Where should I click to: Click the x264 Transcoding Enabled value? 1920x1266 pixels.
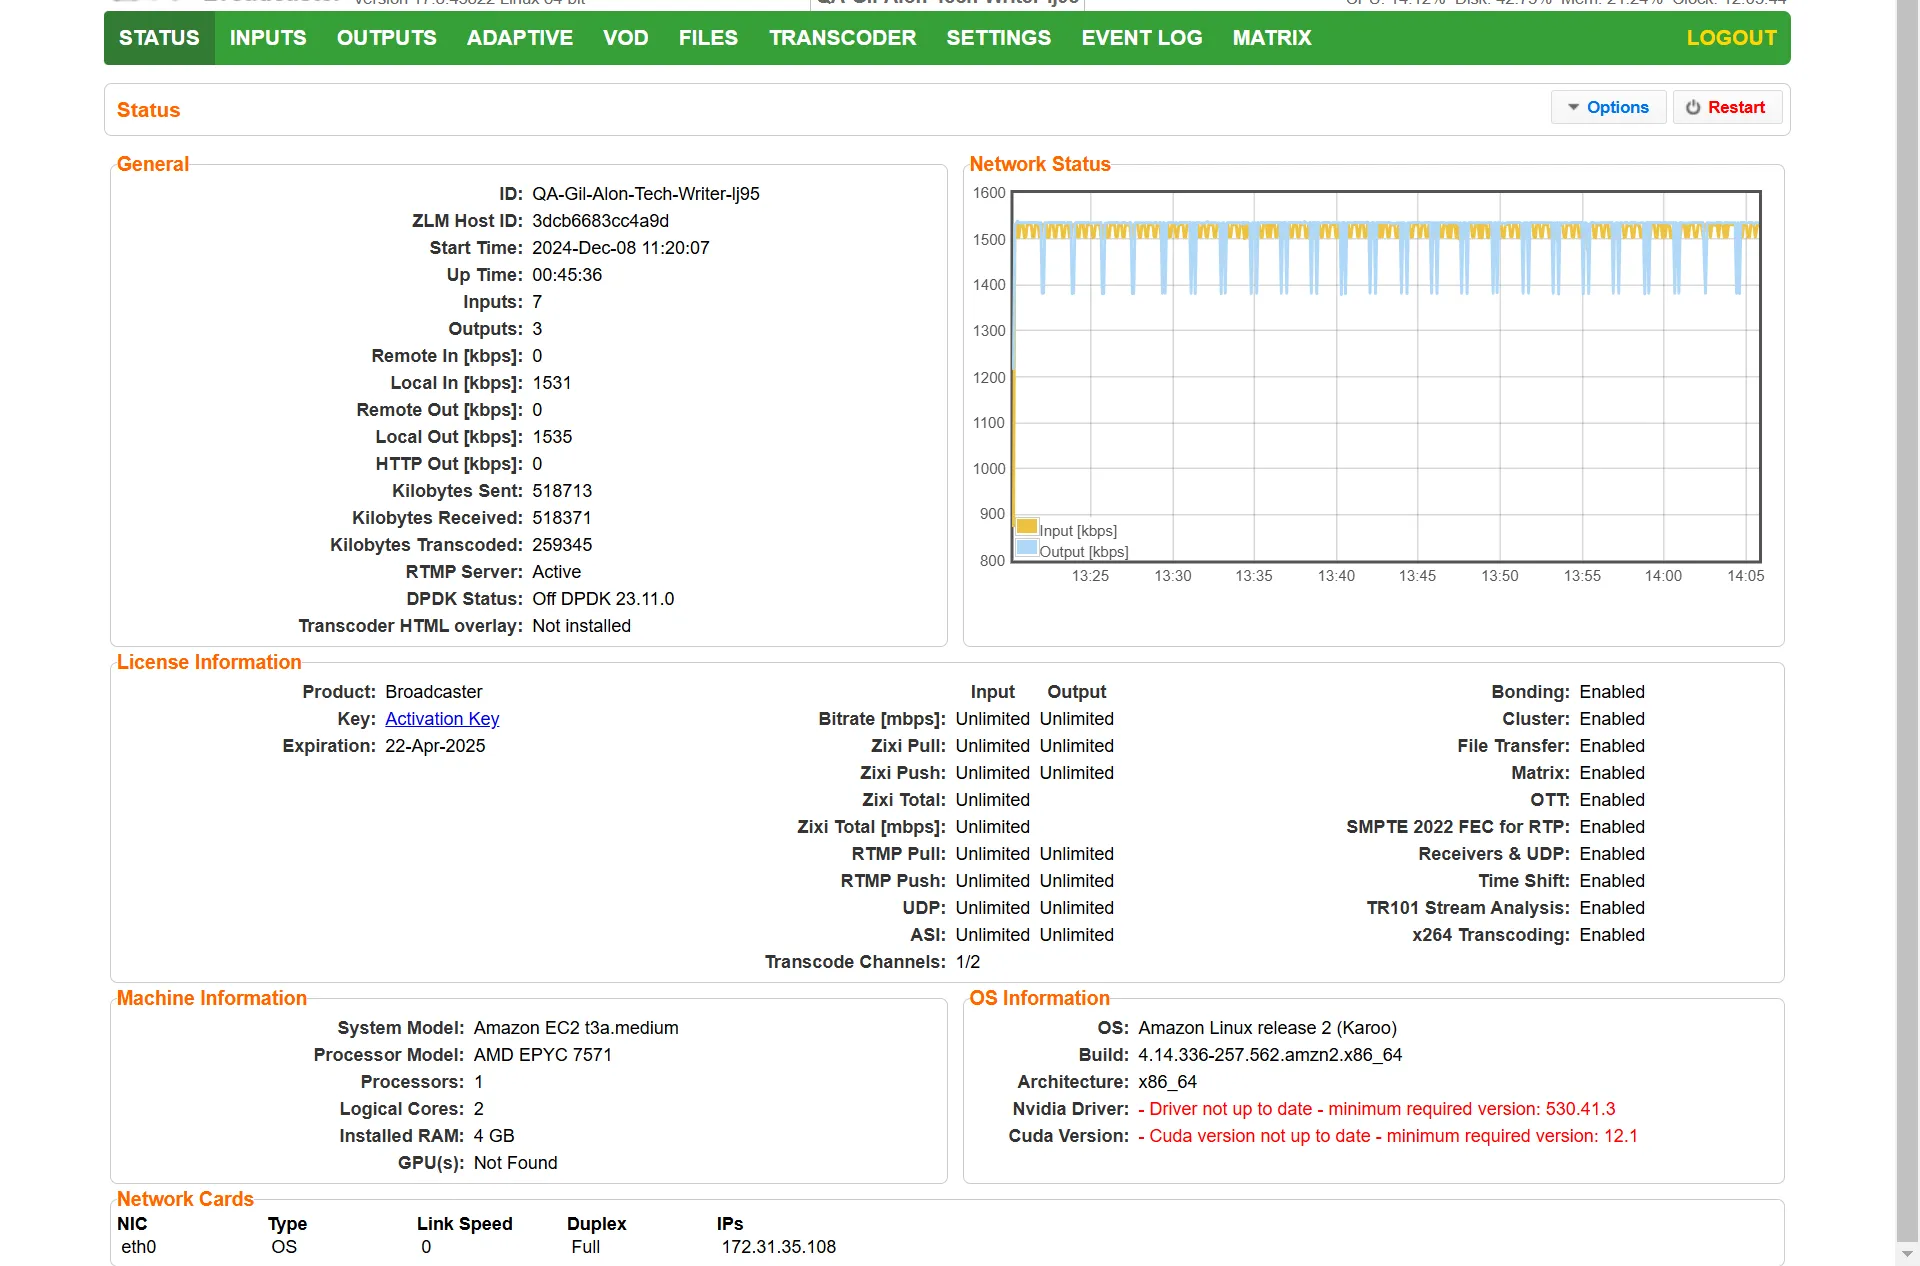(x=1612, y=935)
